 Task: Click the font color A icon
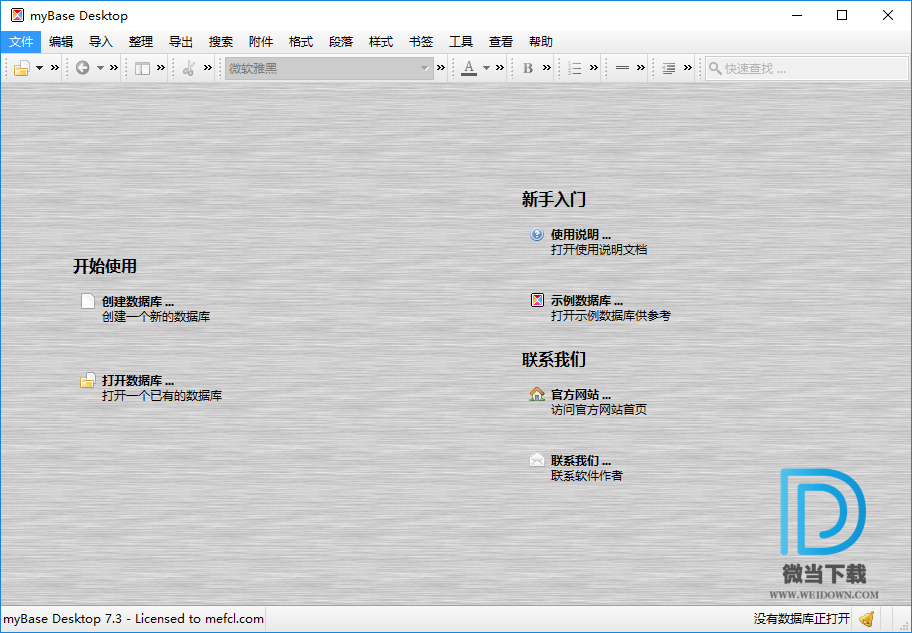tap(469, 68)
